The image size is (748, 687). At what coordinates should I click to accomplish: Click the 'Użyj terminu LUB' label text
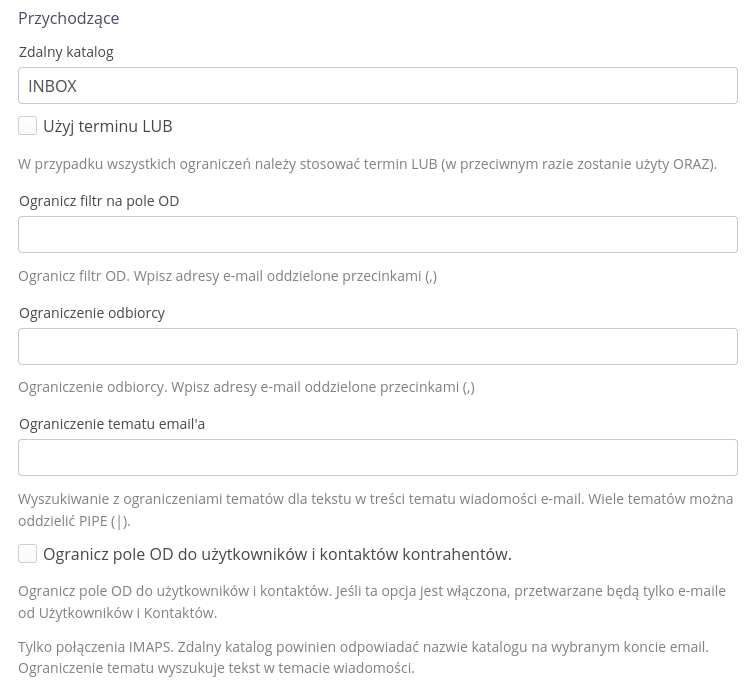coord(108,126)
